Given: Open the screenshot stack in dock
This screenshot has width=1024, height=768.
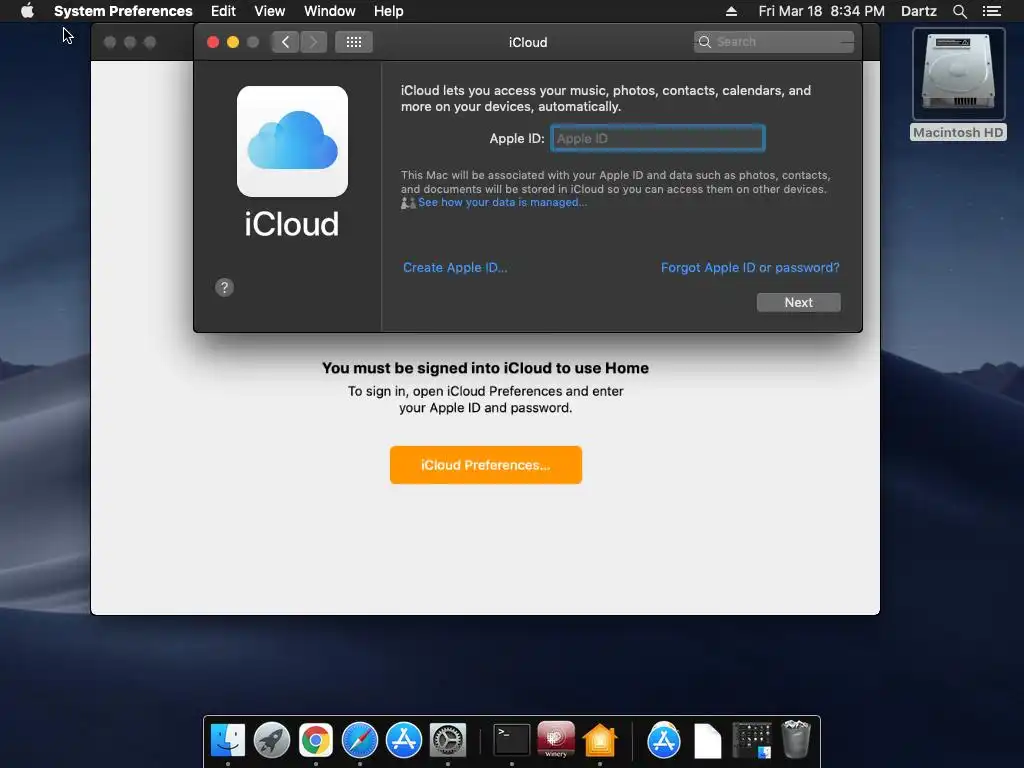Looking at the screenshot, I should tap(752, 740).
